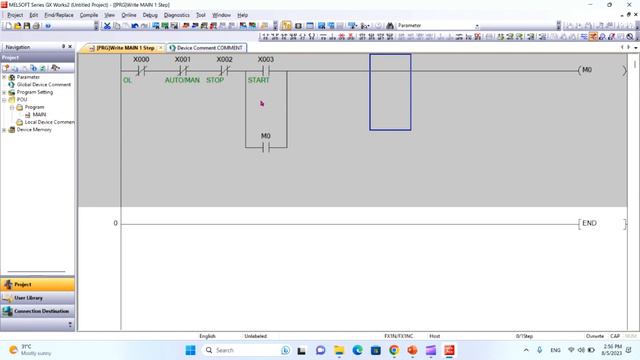Click the Global Device Comment icon

(x=11, y=84)
